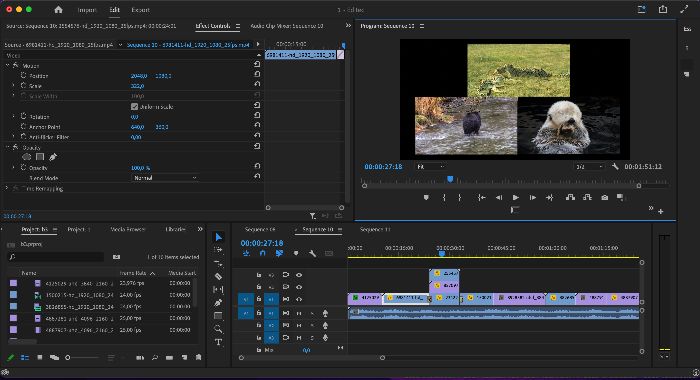Toggle Snap in timeline magnet icon

[x=262, y=253]
